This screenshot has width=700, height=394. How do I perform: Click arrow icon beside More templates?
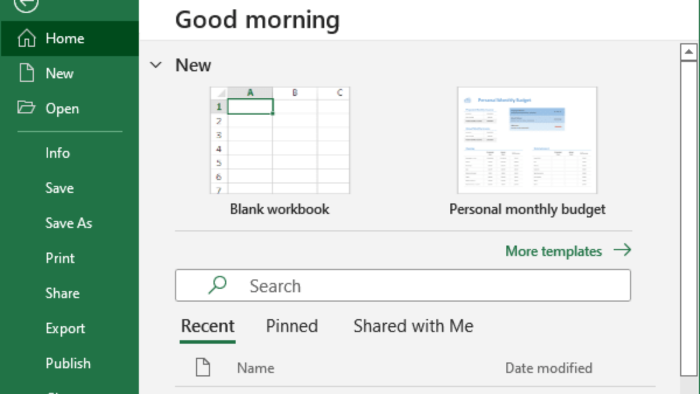(622, 250)
